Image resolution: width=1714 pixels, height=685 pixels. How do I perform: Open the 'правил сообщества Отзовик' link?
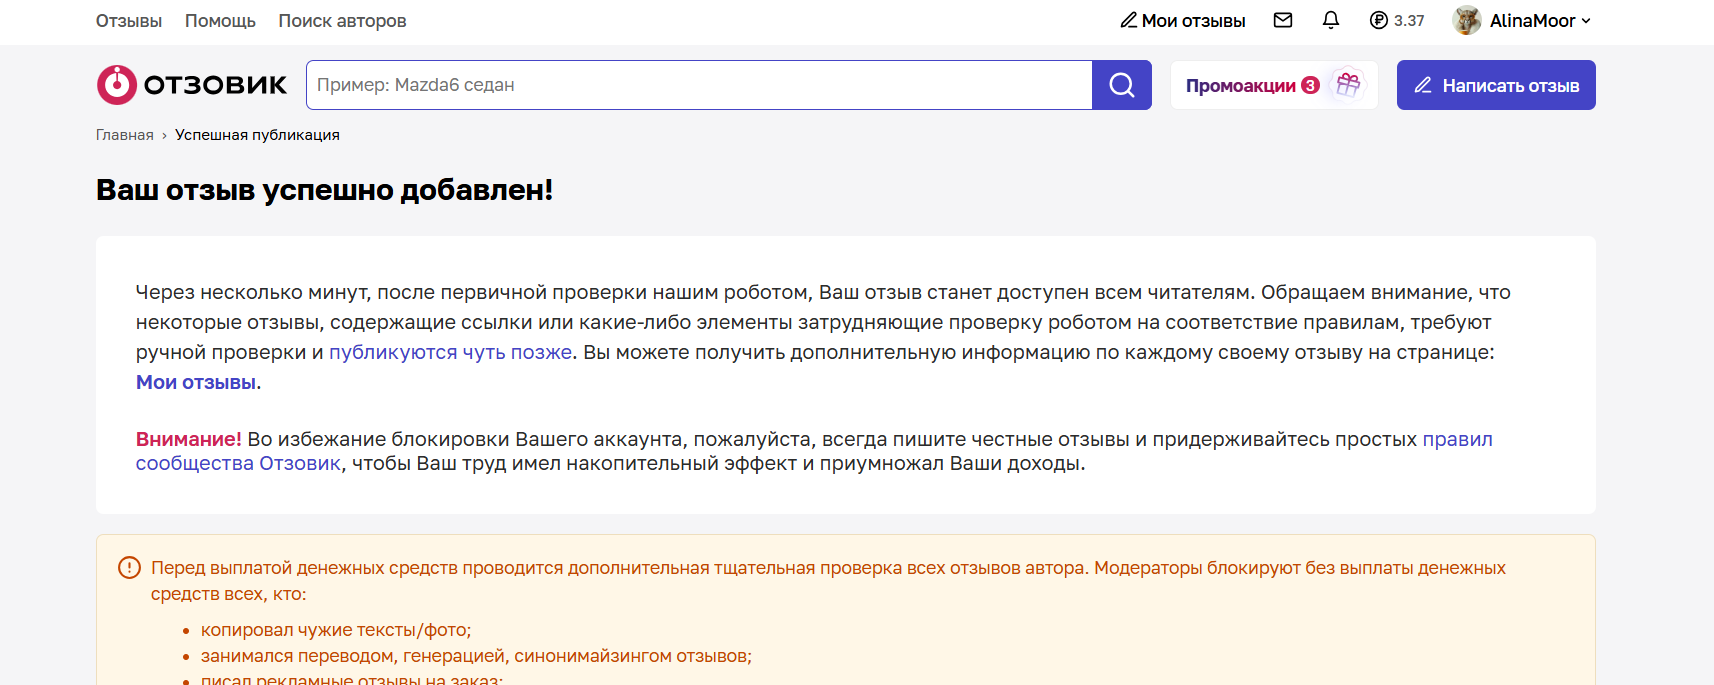pyautogui.click(x=1457, y=439)
